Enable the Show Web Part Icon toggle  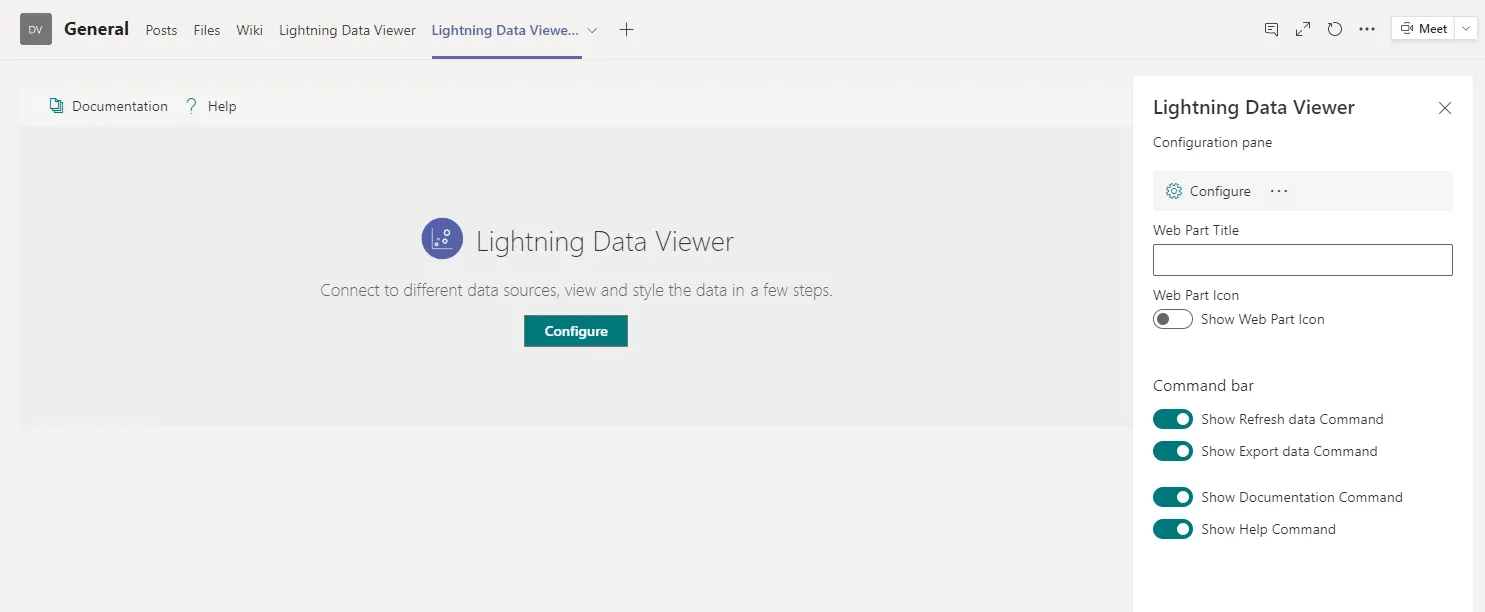(x=1172, y=318)
